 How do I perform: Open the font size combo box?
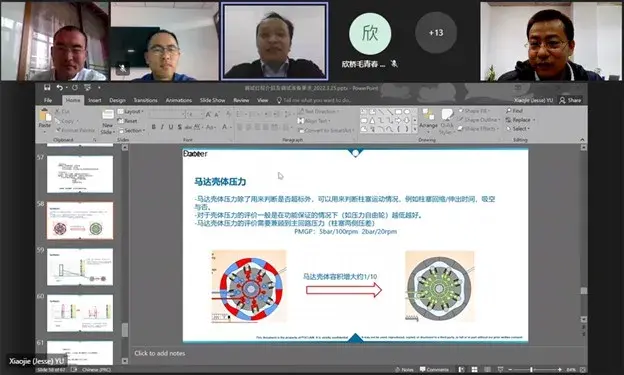(x=195, y=114)
